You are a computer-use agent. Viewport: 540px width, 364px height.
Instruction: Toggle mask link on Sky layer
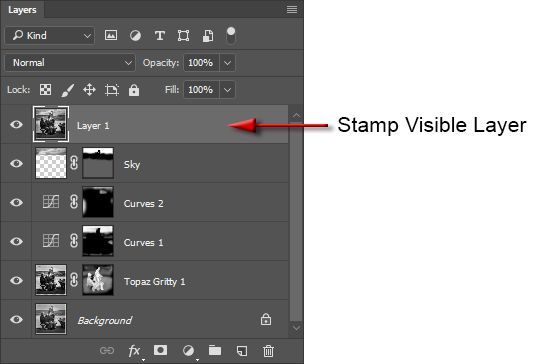(x=74, y=163)
